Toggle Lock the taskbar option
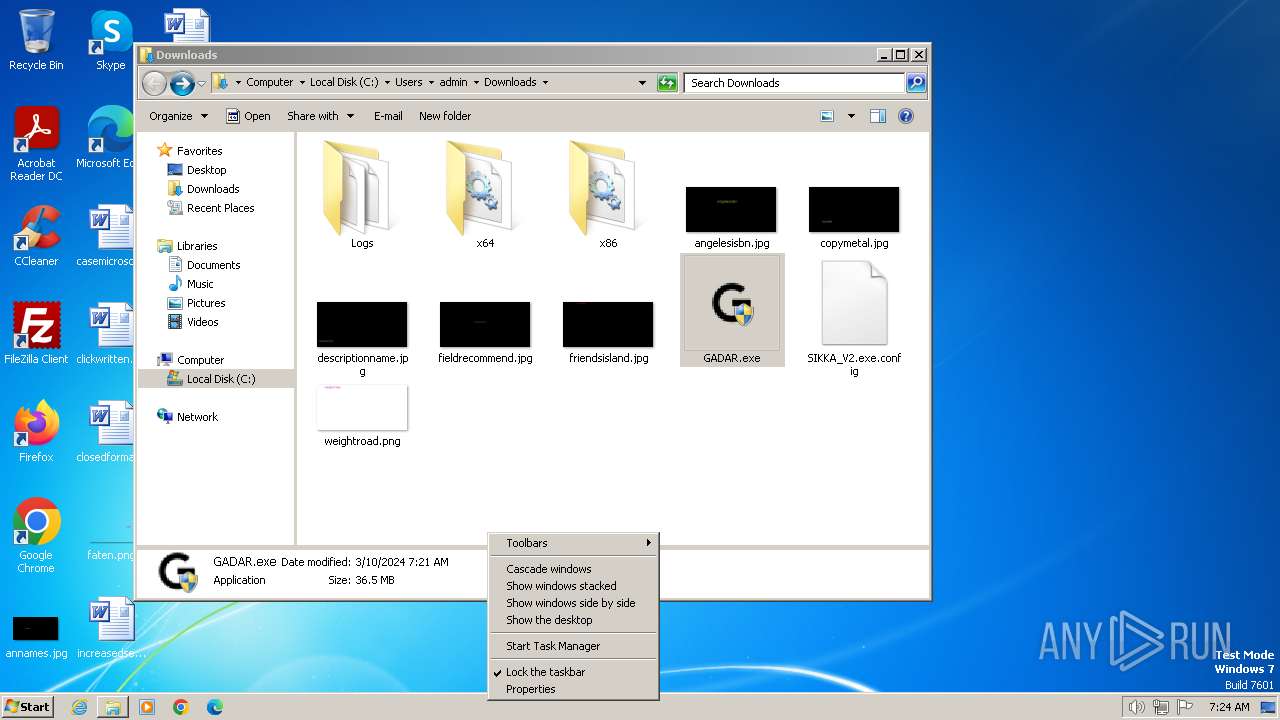Screen dimensions: 1280x720 pos(573,672)
